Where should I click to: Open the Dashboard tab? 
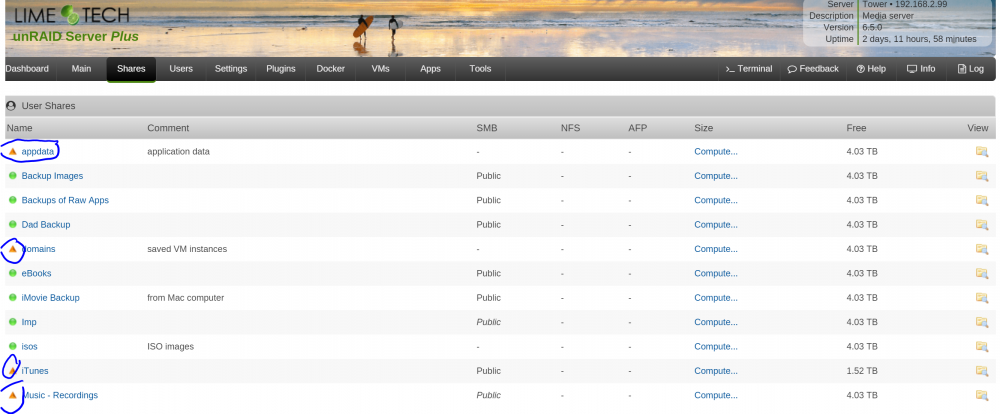(x=27, y=69)
